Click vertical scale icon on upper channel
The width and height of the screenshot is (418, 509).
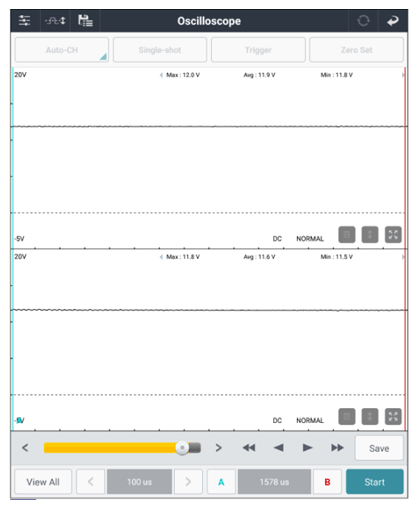tap(370, 235)
